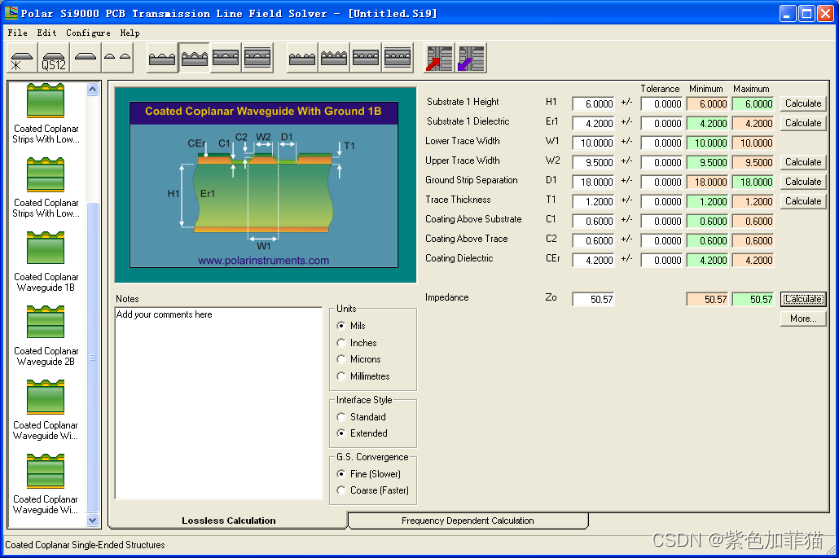The image size is (839, 559).
Task: Click the structure list scrollbar thumb
Action: tap(93, 357)
